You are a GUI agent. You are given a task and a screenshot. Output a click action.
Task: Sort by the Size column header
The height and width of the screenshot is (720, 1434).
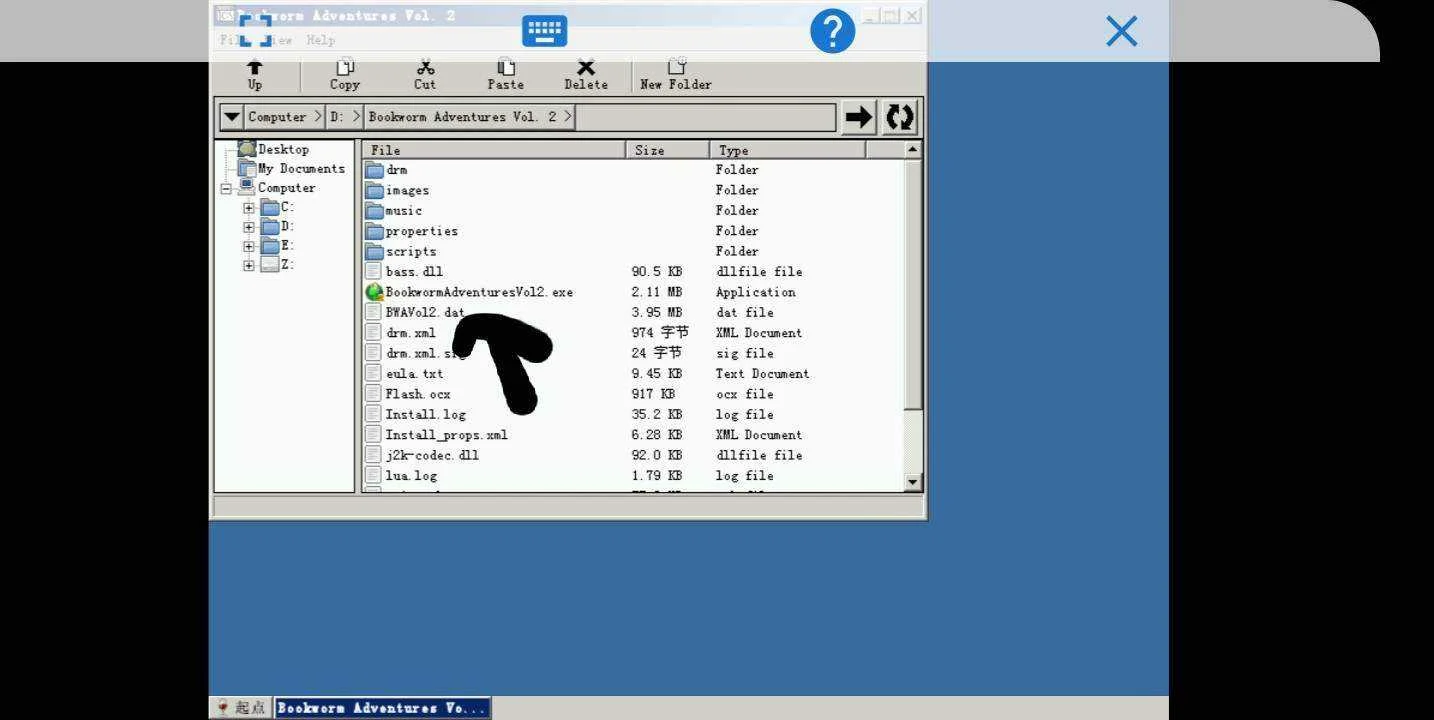668,150
